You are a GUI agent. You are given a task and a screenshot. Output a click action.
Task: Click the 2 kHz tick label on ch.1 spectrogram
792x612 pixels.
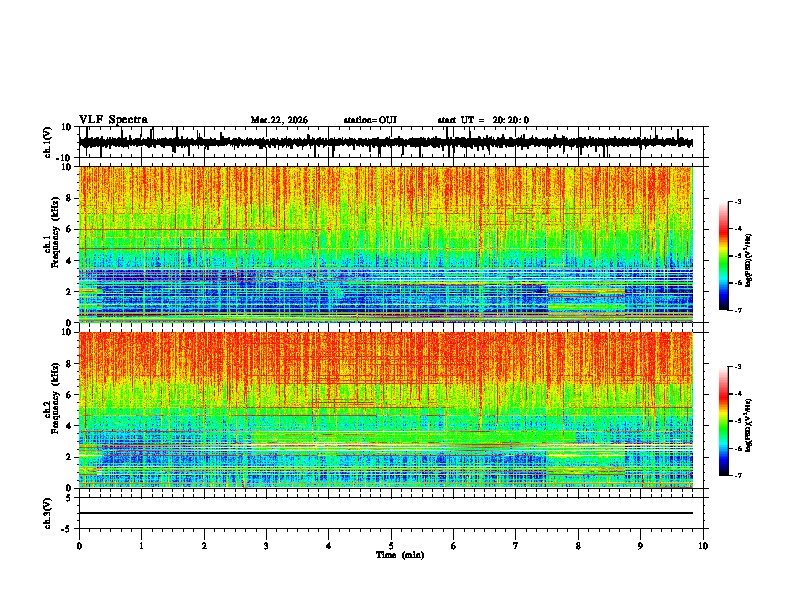click(69, 291)
